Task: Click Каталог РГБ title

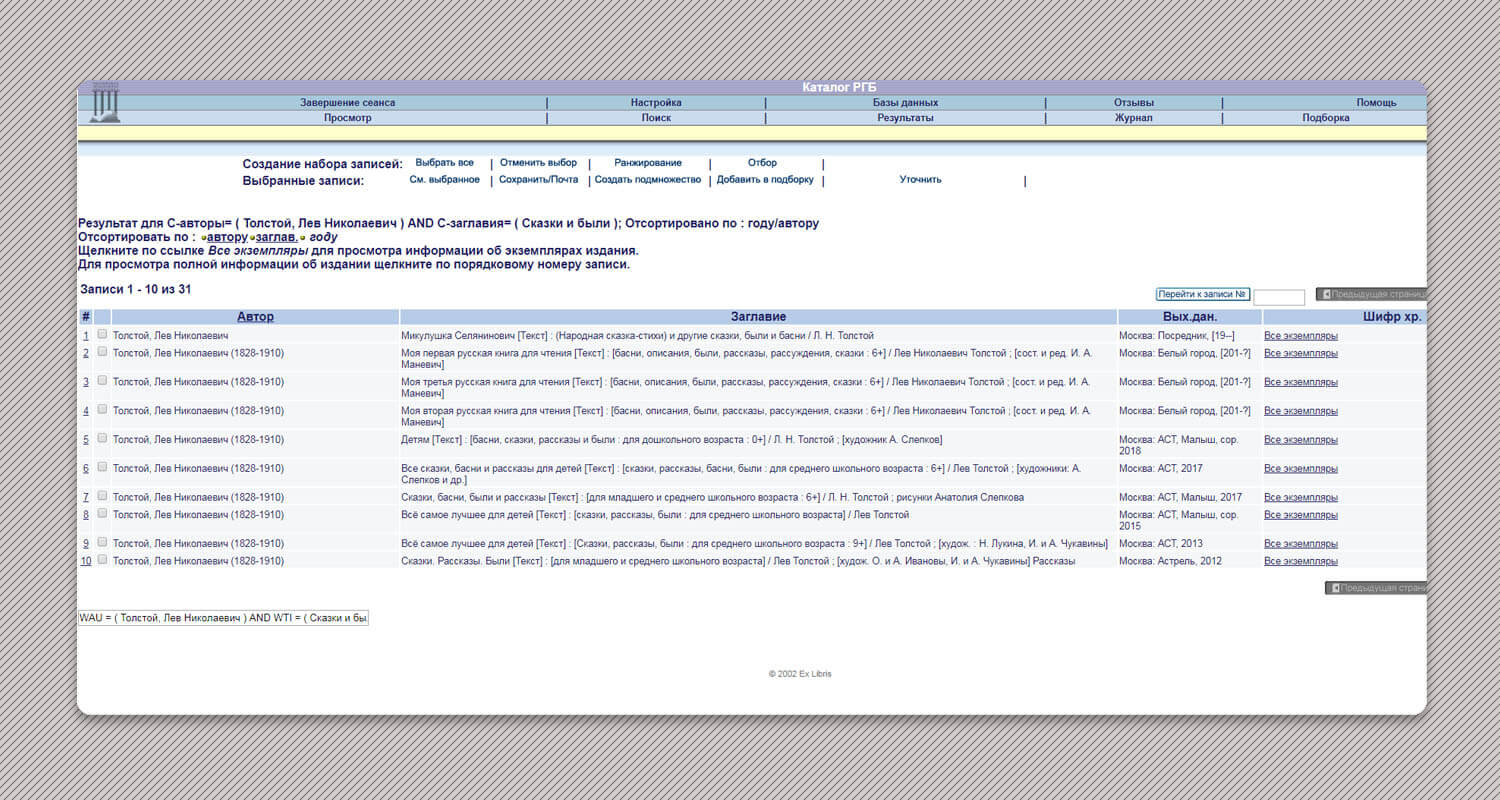Action: [839, 88]
